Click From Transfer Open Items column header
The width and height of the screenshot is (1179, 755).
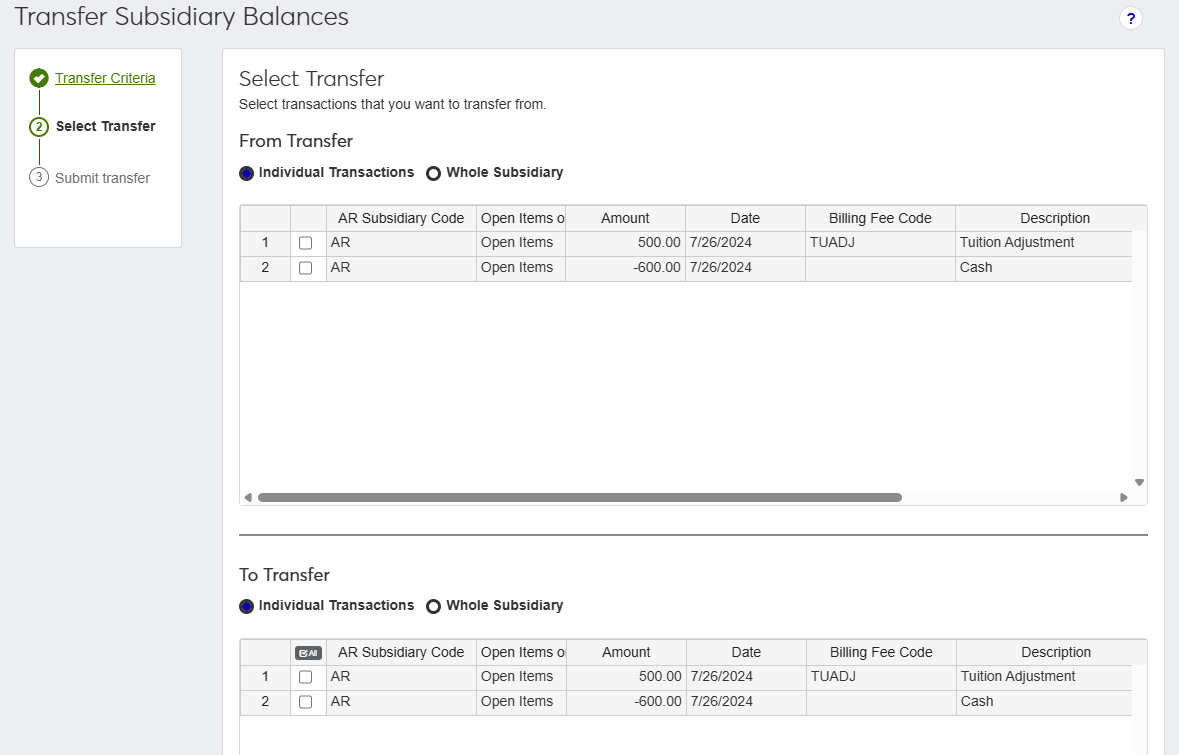521,218
